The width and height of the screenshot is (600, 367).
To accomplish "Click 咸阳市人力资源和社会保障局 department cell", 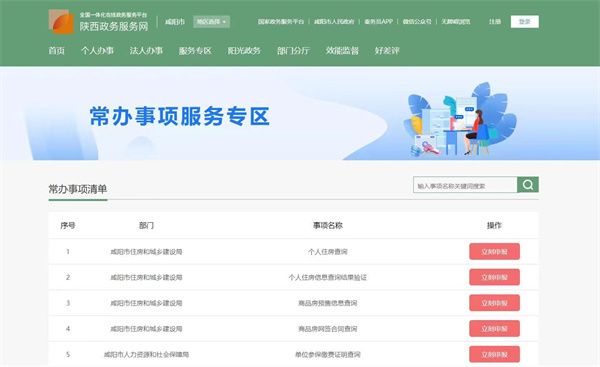I will point(146,354).
